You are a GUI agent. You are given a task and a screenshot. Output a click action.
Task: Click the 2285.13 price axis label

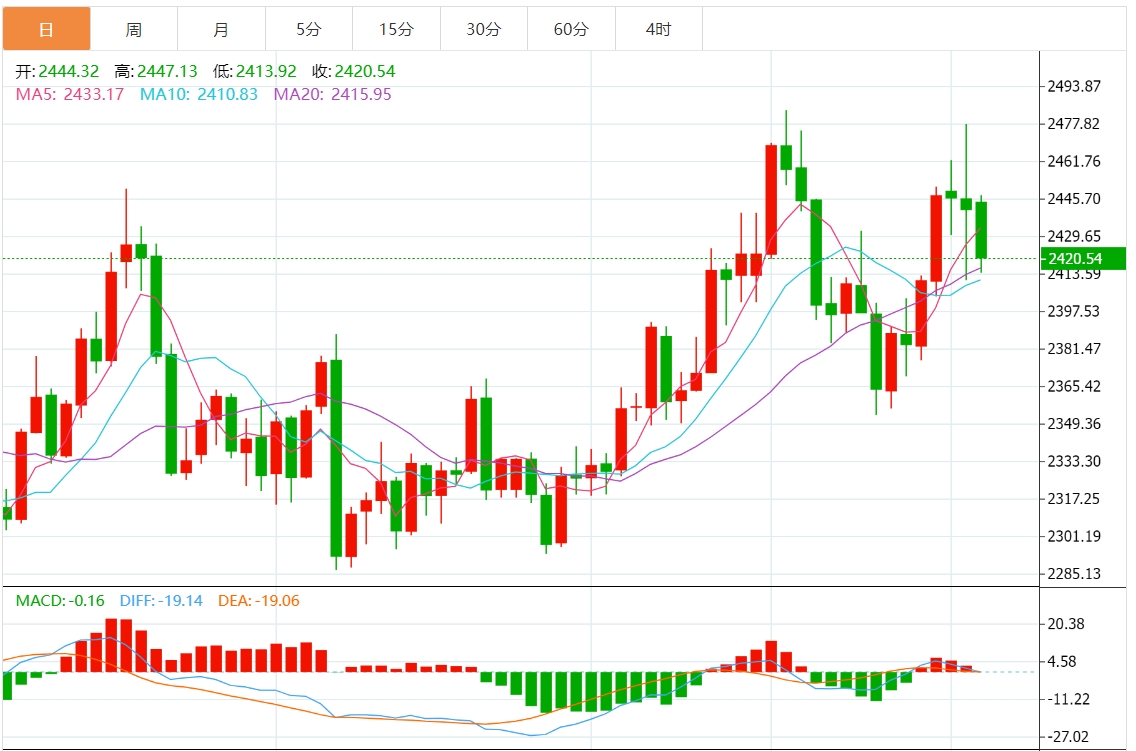click(1074, 574)
